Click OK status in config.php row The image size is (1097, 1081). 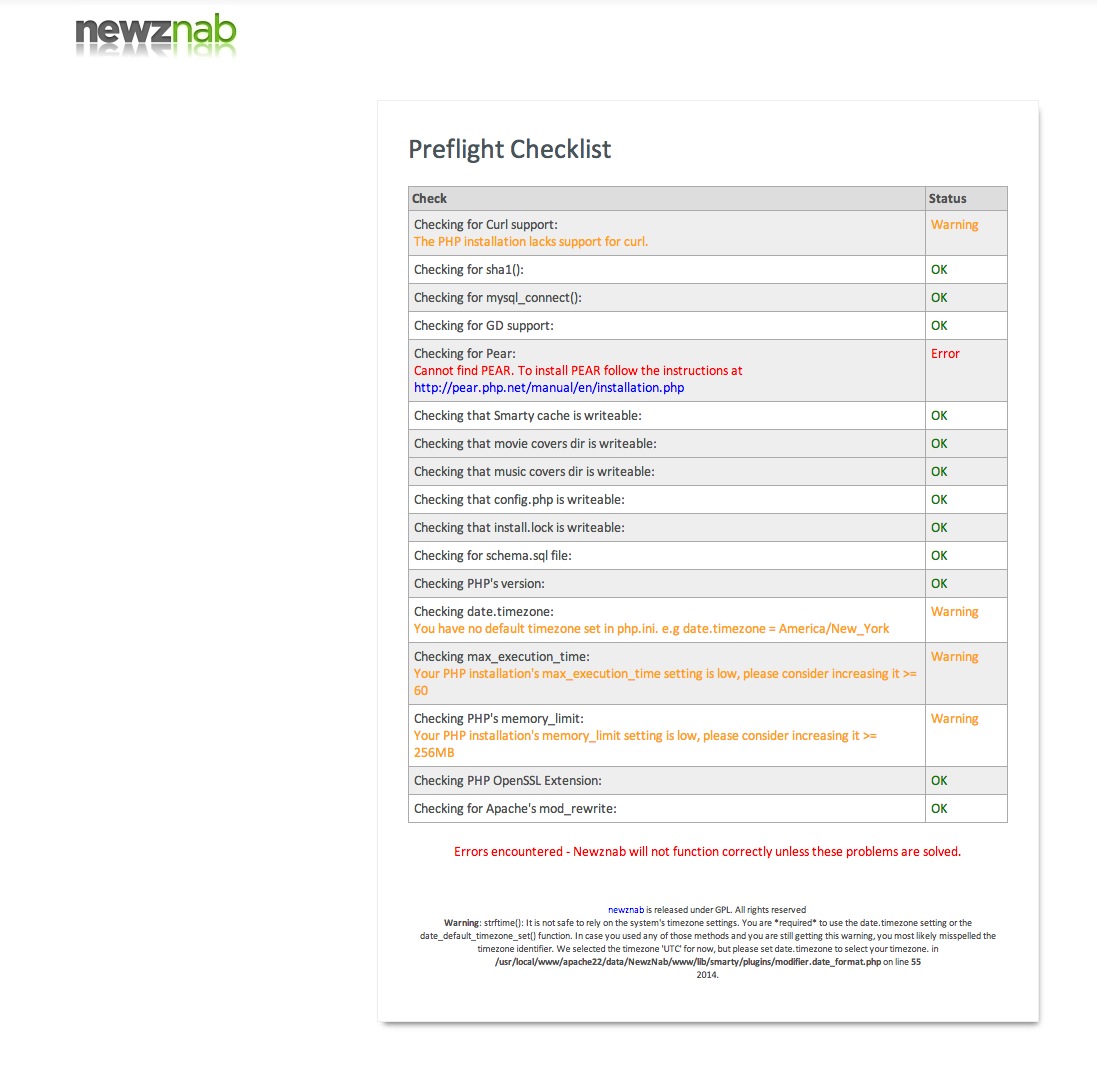[939, 500]
